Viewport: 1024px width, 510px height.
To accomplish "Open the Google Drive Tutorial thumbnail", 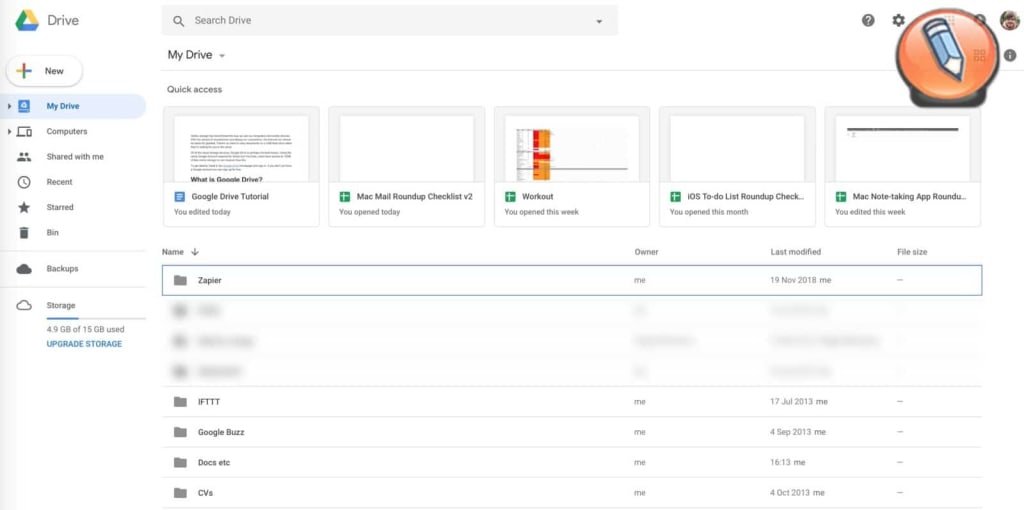I will 241,149.
